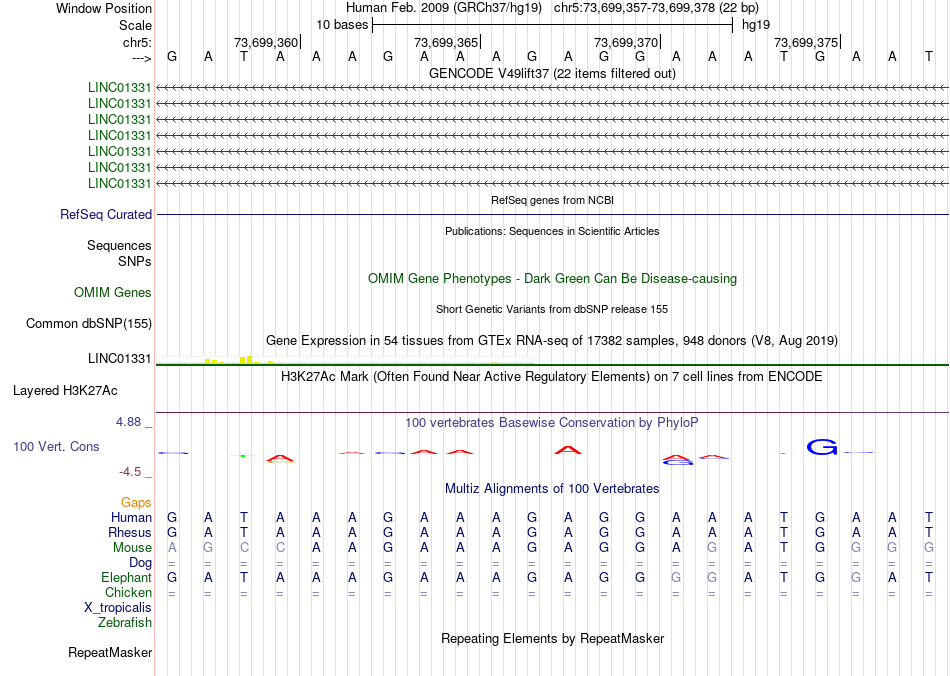This screenshot has height=676, width=950.
Task: Click the Human Feb. 2009 (GRCh37/hg19) assembly text
Action: [x=443, y=8]
